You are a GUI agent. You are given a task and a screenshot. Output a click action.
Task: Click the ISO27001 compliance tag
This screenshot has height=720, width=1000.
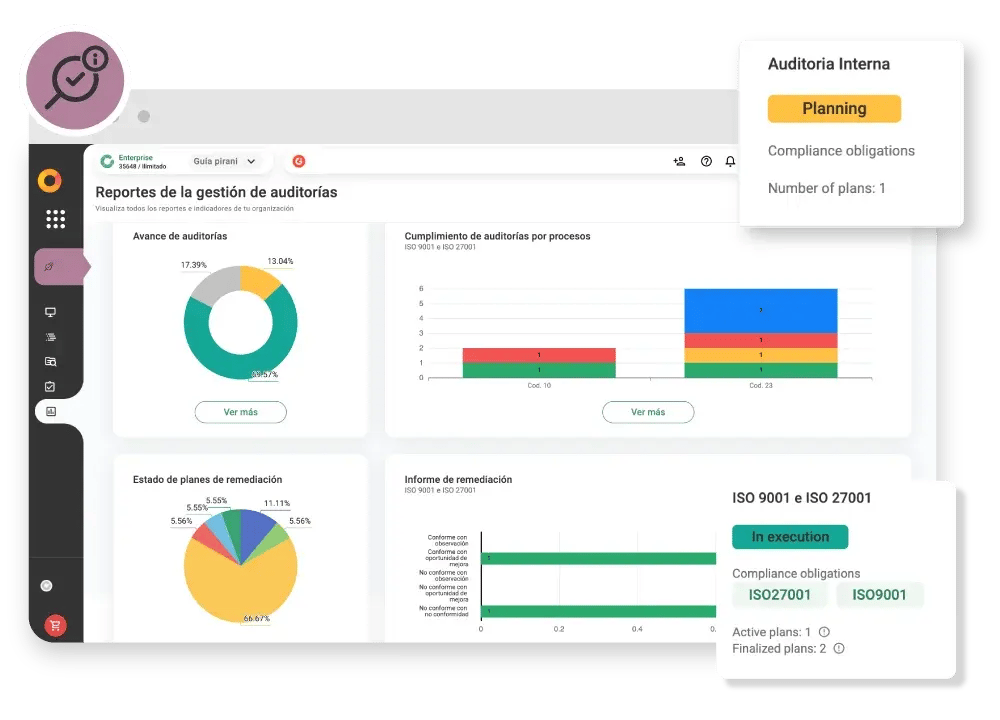click(x=779, y=595)
